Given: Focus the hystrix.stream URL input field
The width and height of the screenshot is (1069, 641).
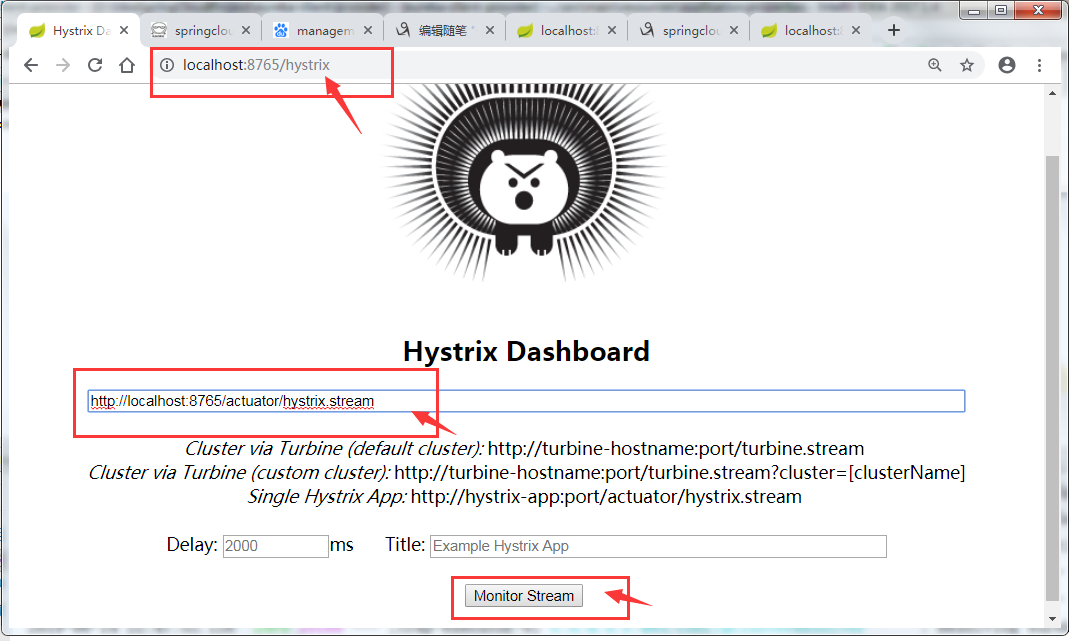Looking at the screenshot, I should point(526,401).
